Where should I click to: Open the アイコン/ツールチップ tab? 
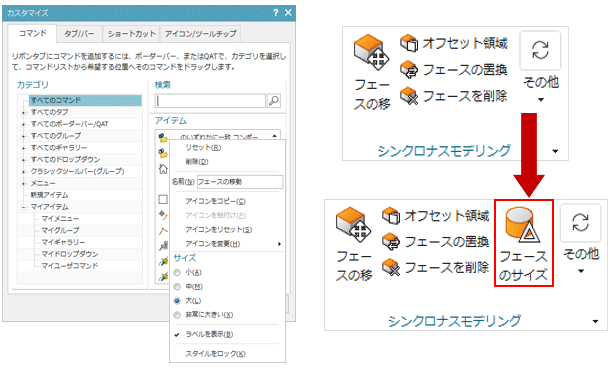tap(200, 34)
